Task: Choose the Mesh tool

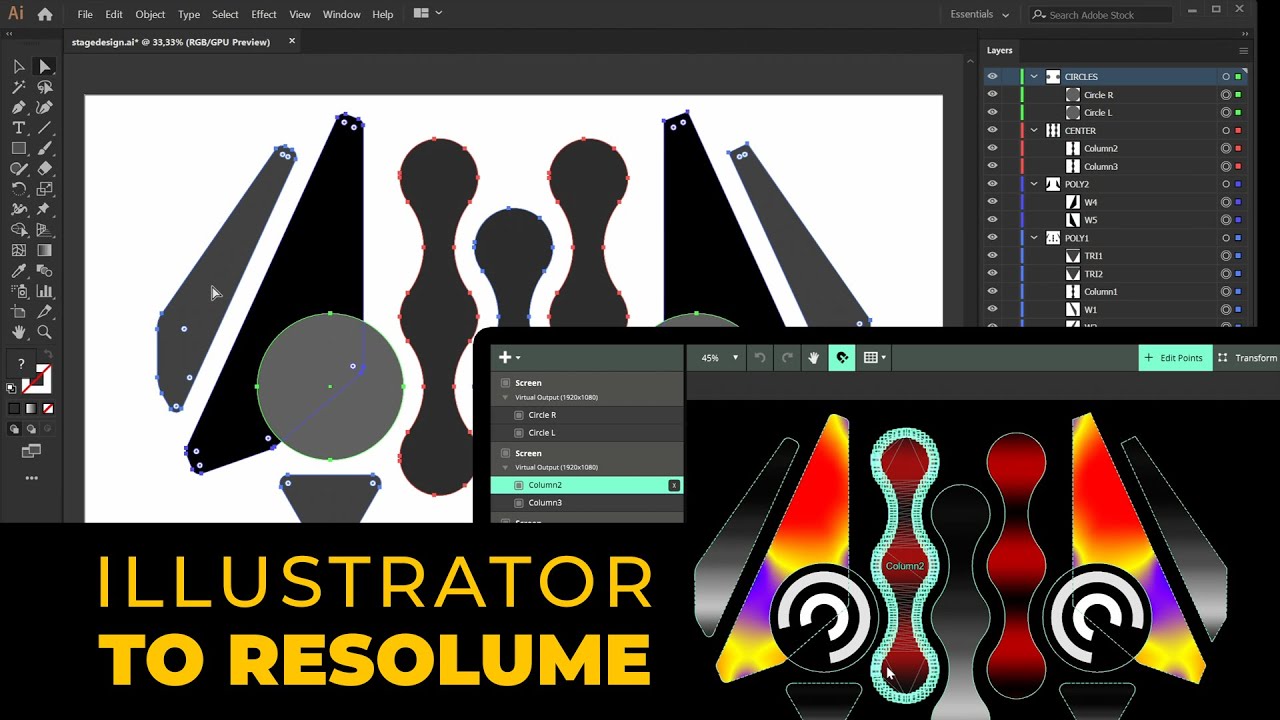Action: pos(19,251)
